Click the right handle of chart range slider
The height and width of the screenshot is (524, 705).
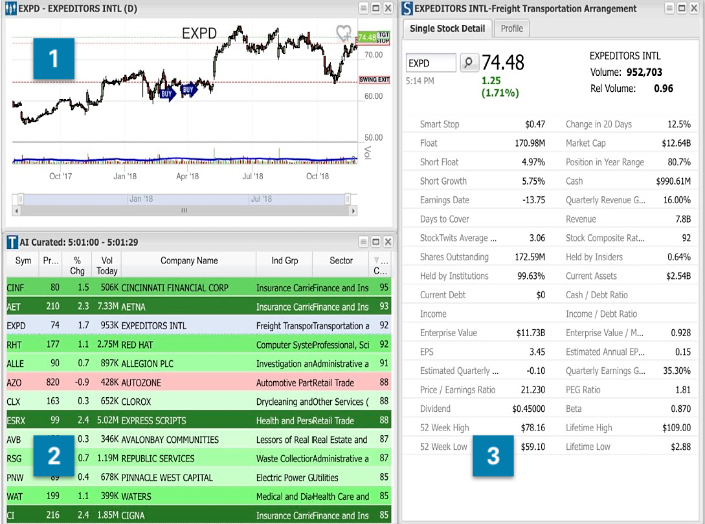click(x=348, y=199)
